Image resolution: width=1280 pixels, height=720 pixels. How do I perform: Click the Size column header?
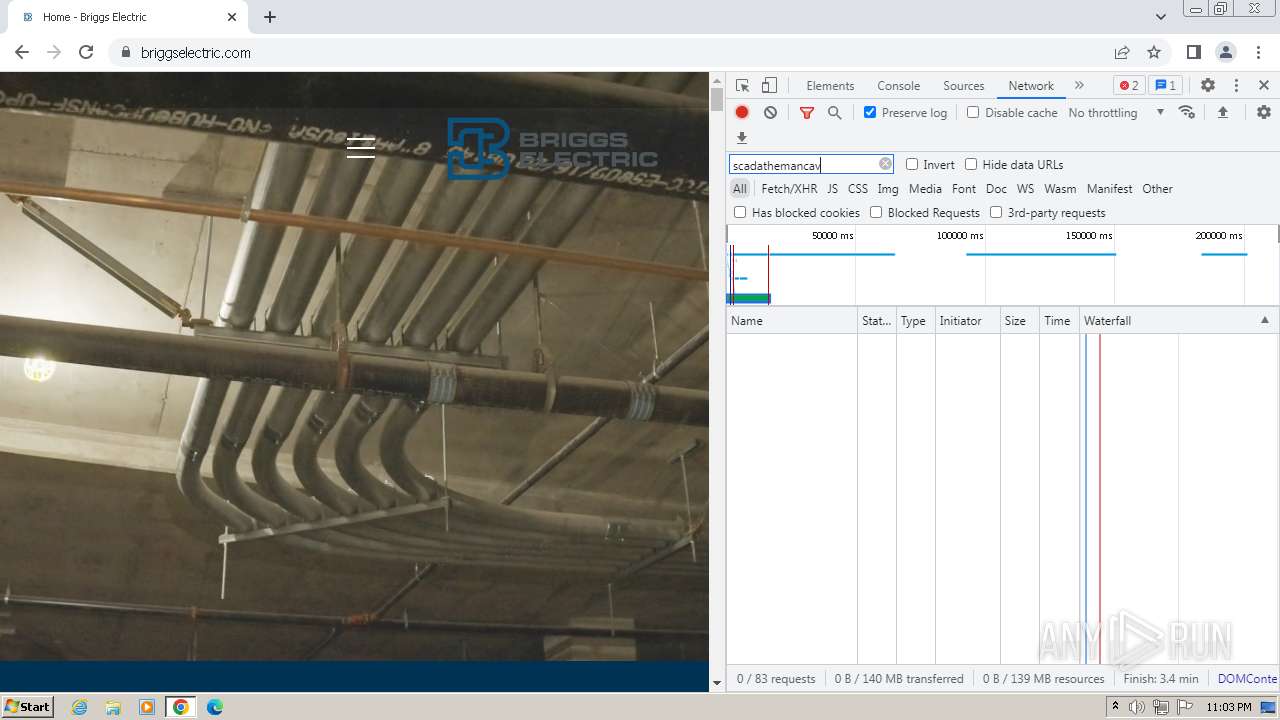(1020, 320)
